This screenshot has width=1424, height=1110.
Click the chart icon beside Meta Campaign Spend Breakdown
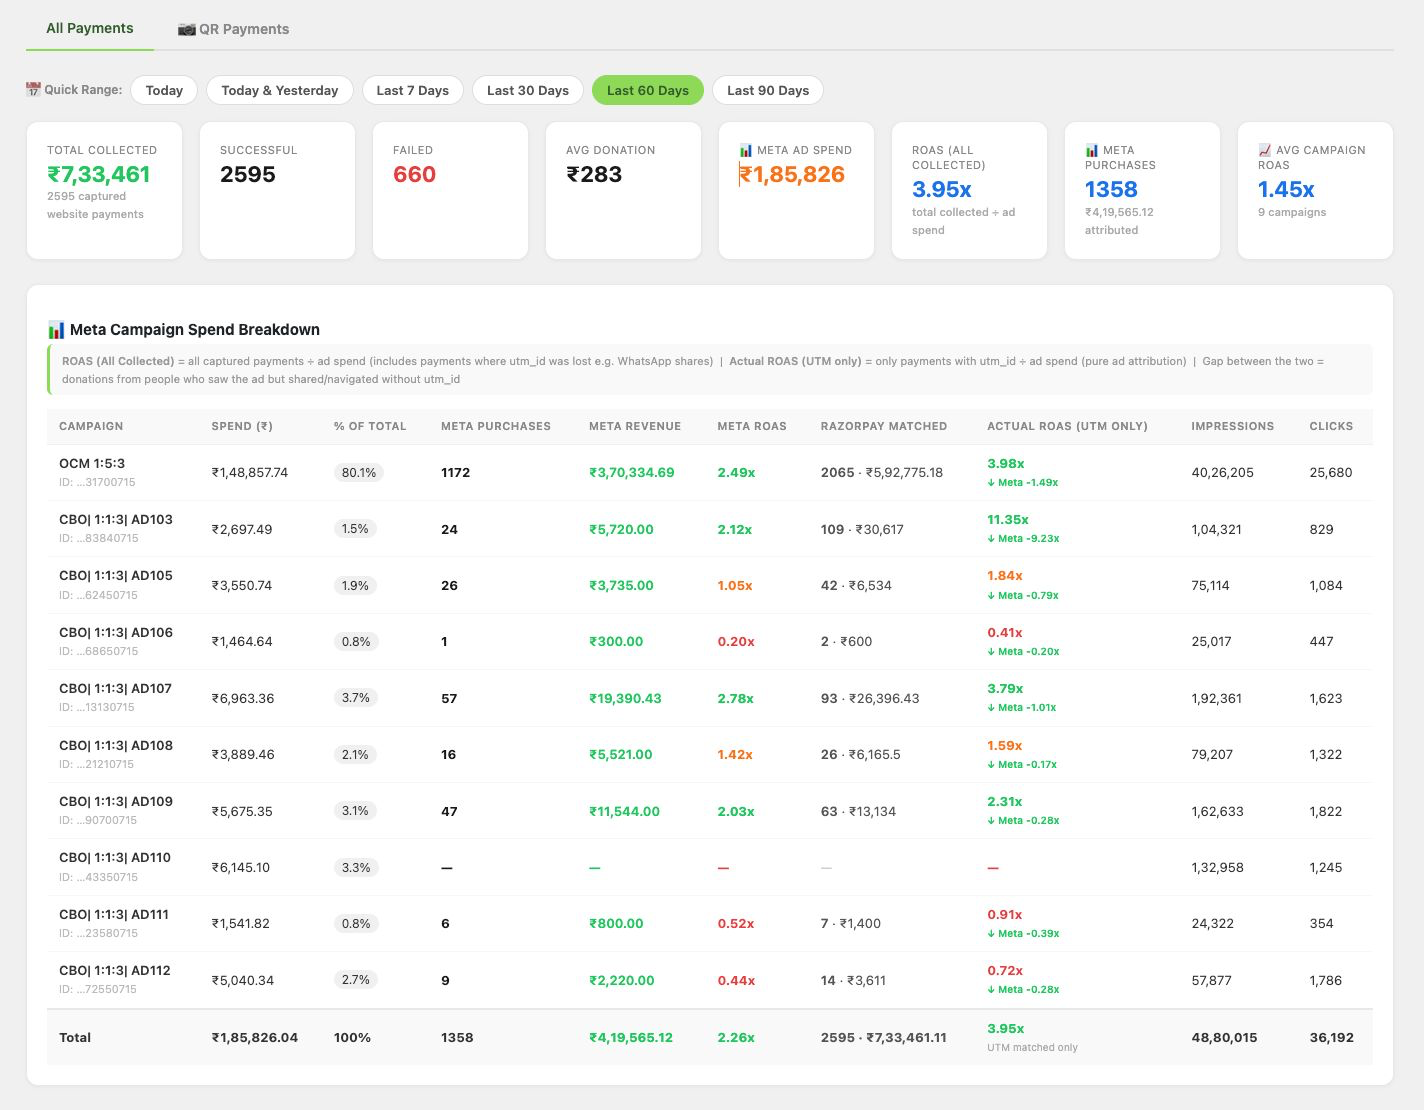[56, 330]
